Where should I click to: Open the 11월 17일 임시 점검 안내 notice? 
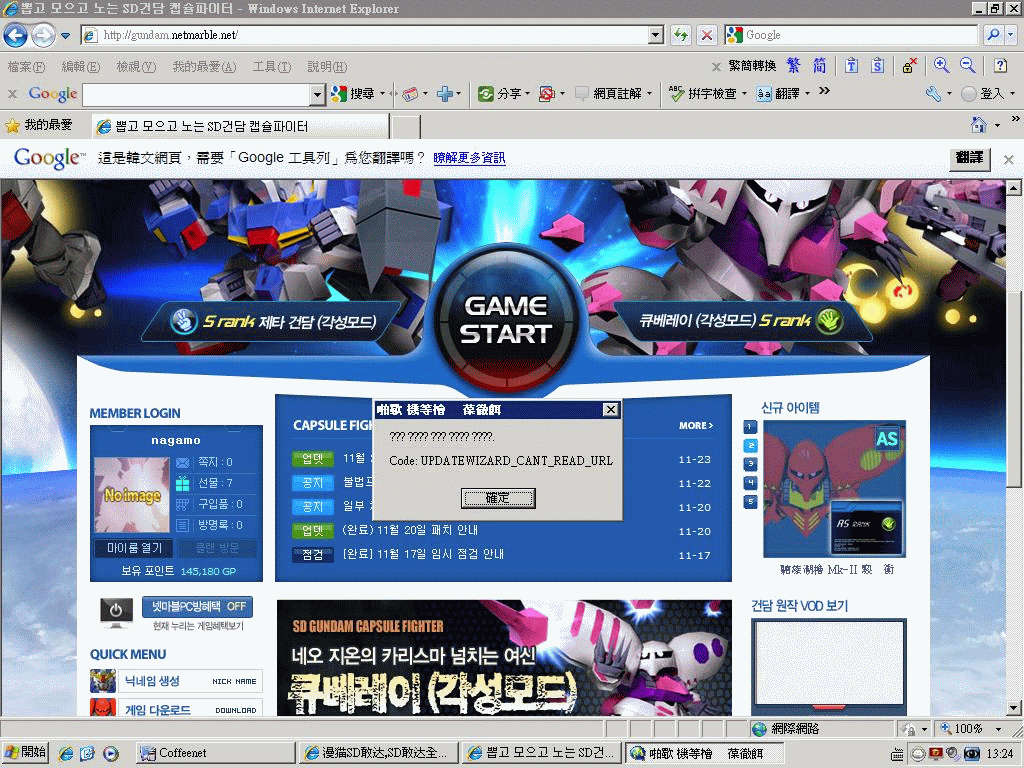pyautogui.click(x=423, y=554)
